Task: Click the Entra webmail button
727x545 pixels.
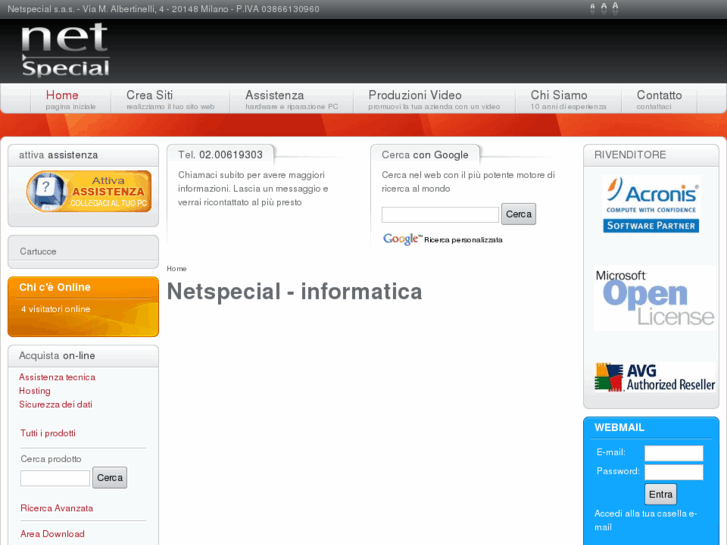Action: [660, 494]
